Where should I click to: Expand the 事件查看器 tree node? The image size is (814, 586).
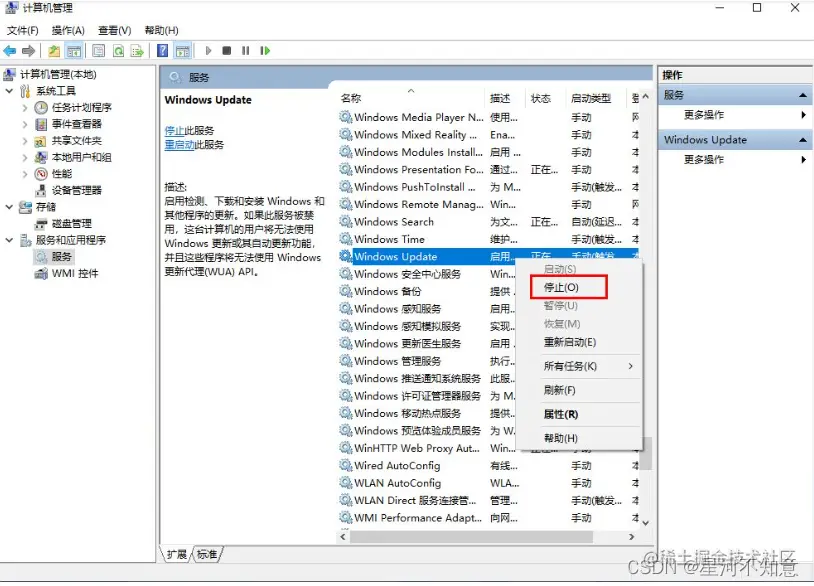24,125
